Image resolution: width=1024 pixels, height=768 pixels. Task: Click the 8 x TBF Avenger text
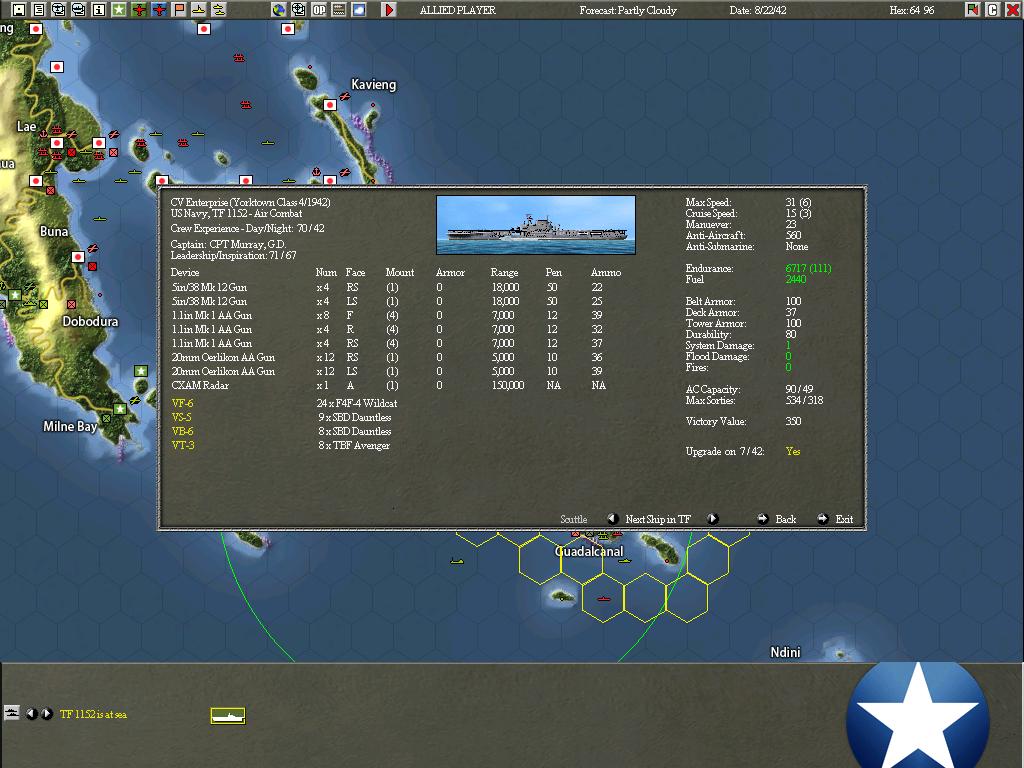tap(353, 445)
